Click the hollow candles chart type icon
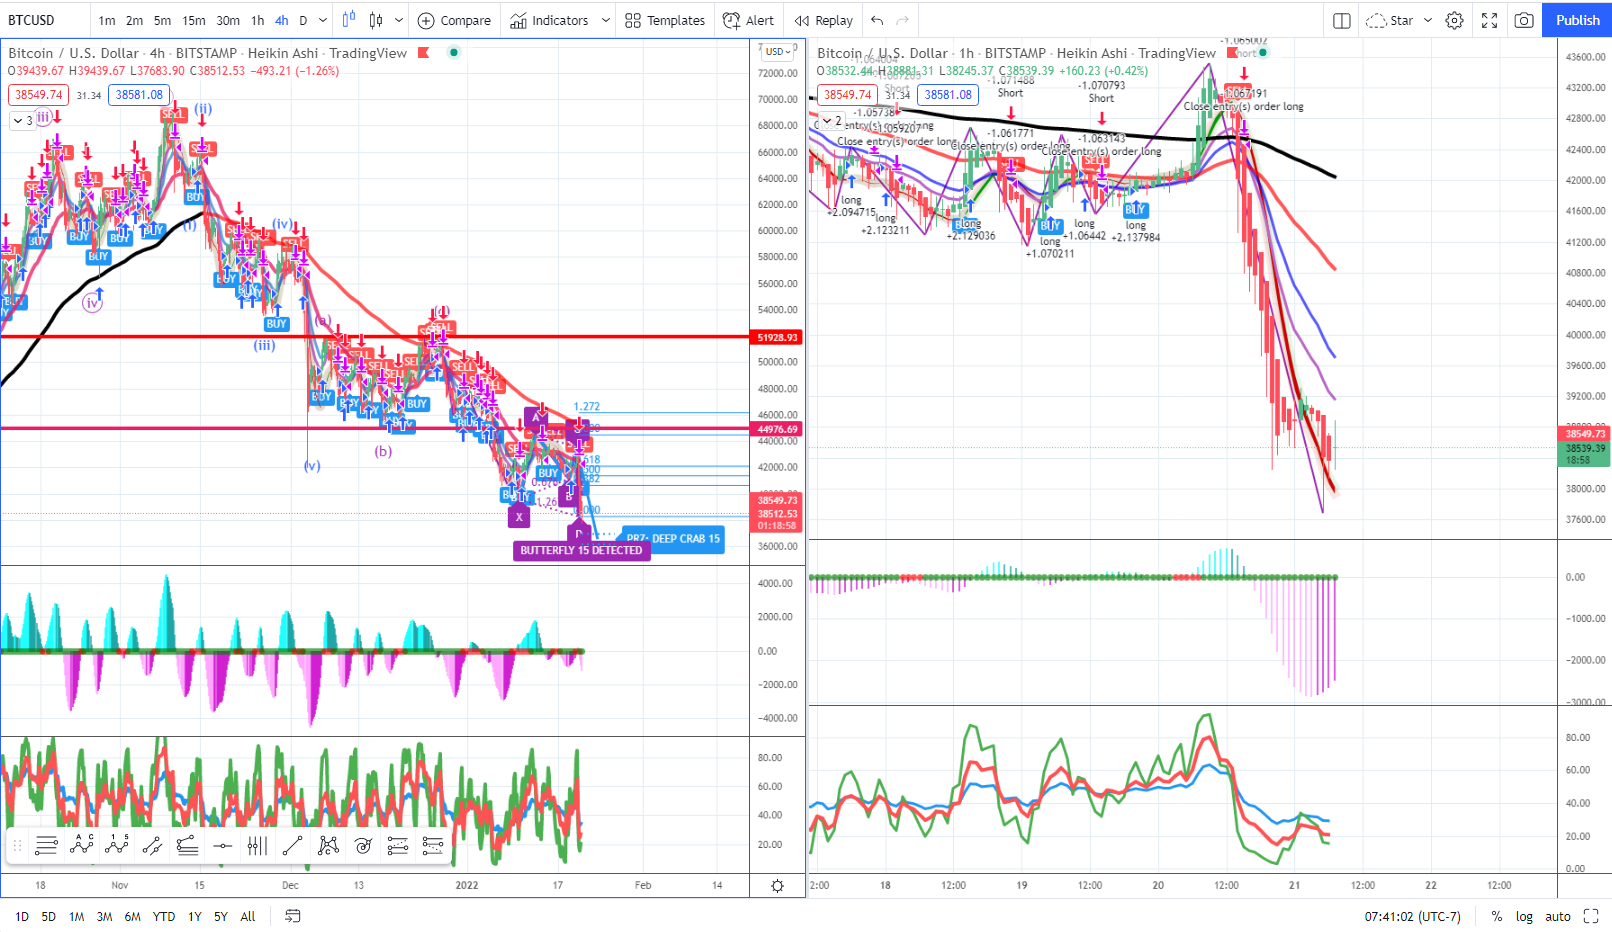The image size is (1612, 932). coord(376,20)
